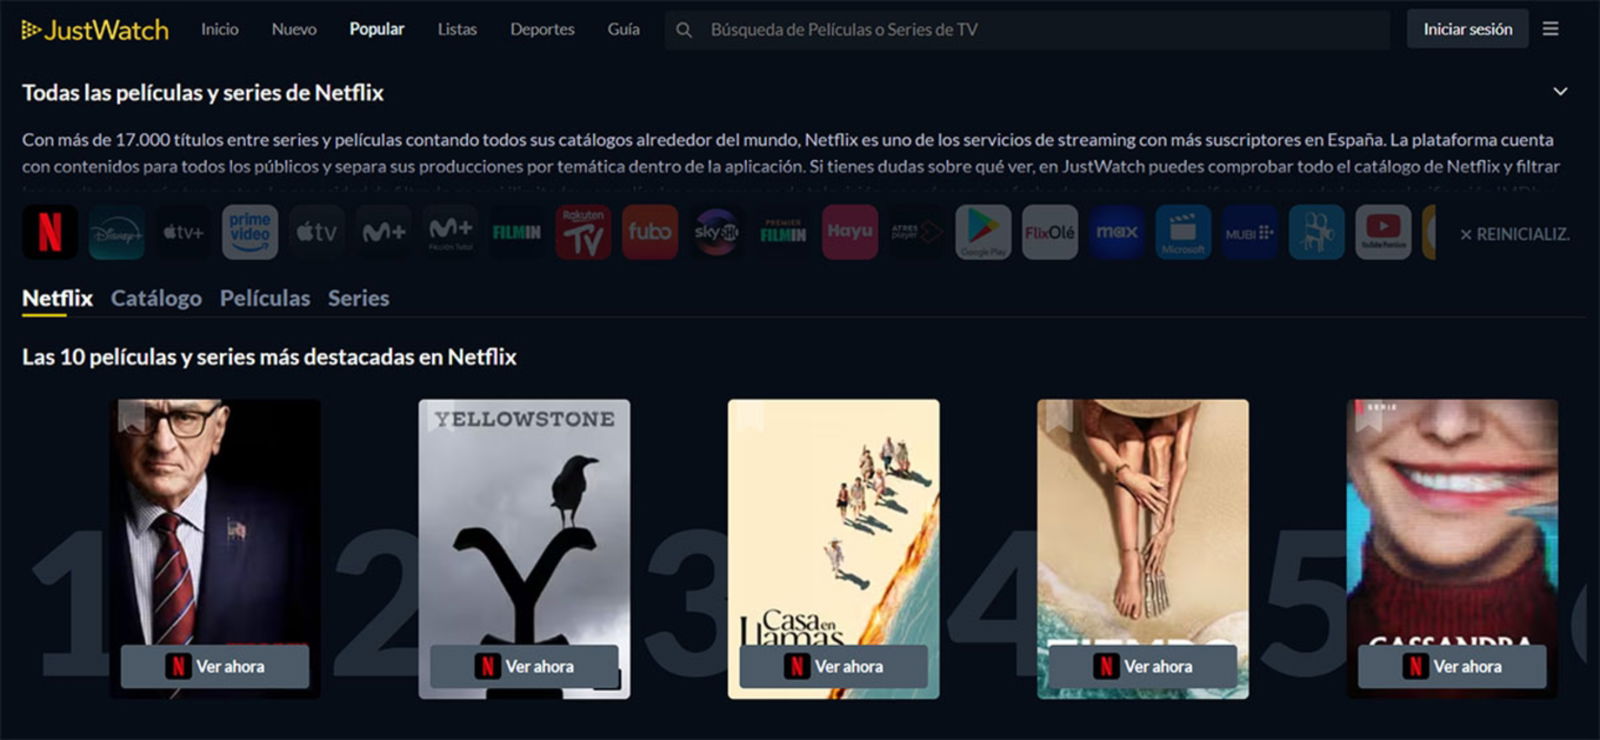
Task: Pick the Atres Player provider icon
Action: (916, 232)
